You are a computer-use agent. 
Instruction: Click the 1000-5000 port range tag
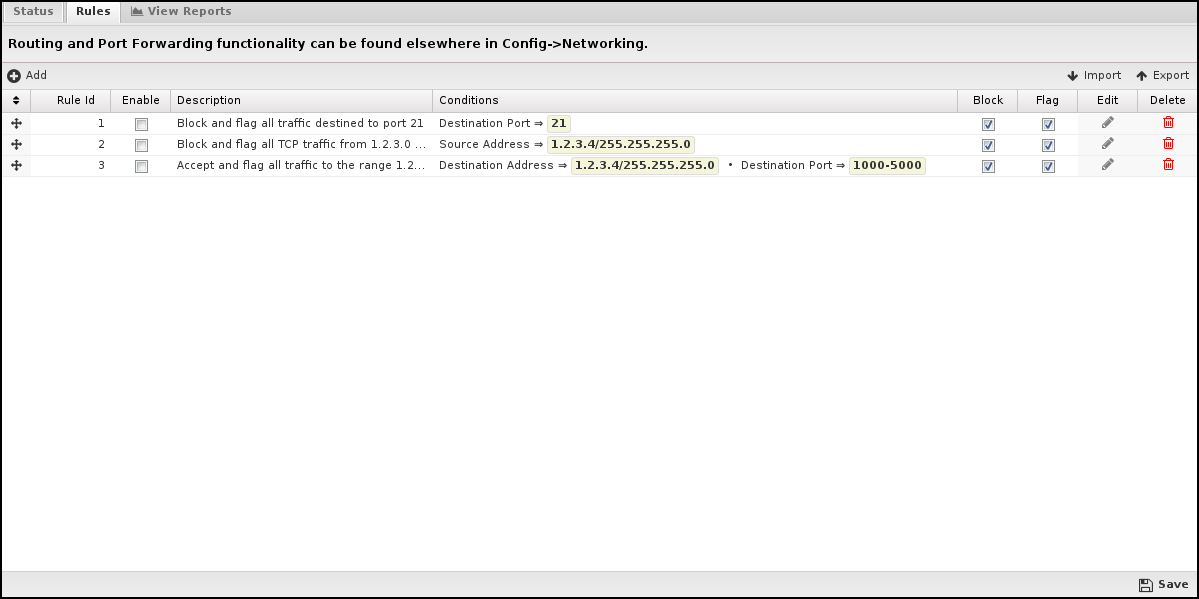pyautogui.click(x=887, y=165)
